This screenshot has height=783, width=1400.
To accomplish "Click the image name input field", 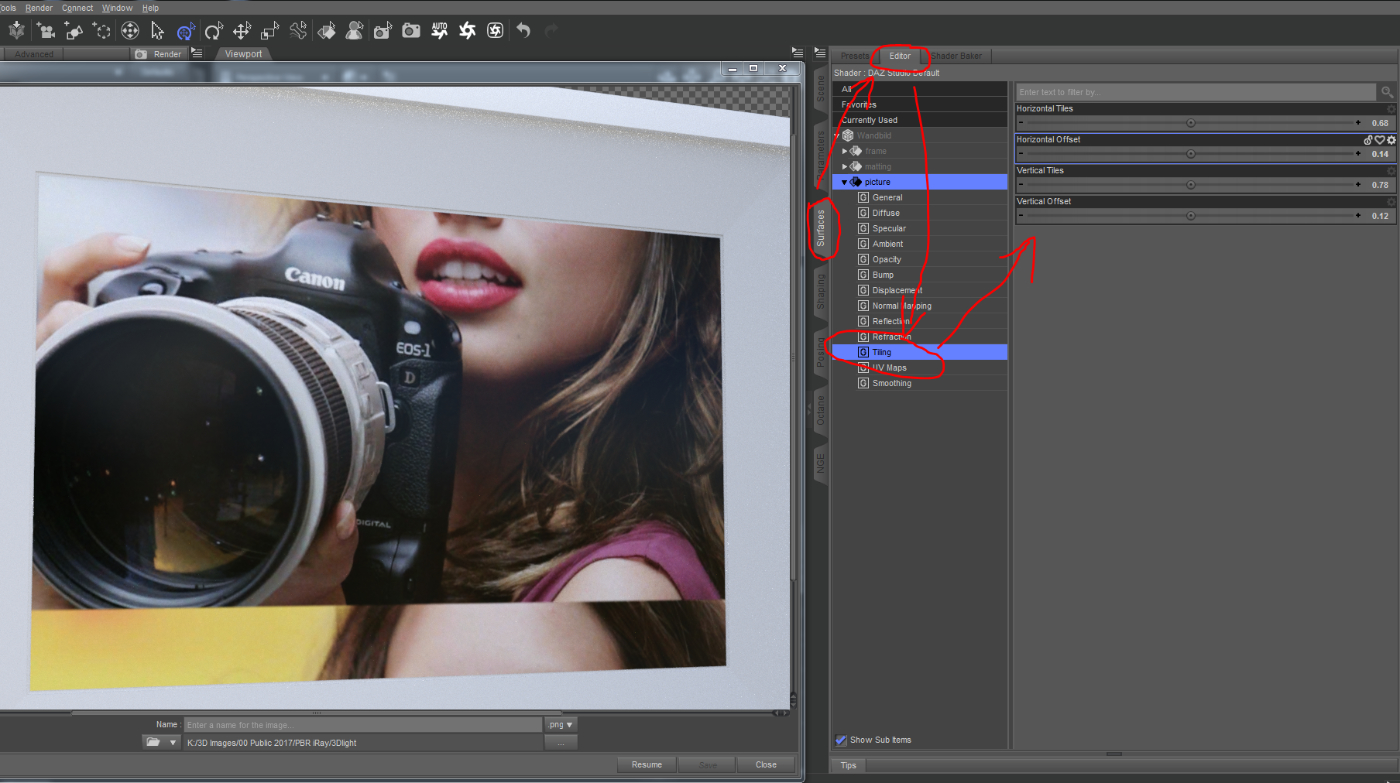I will [x=361, y=724].
